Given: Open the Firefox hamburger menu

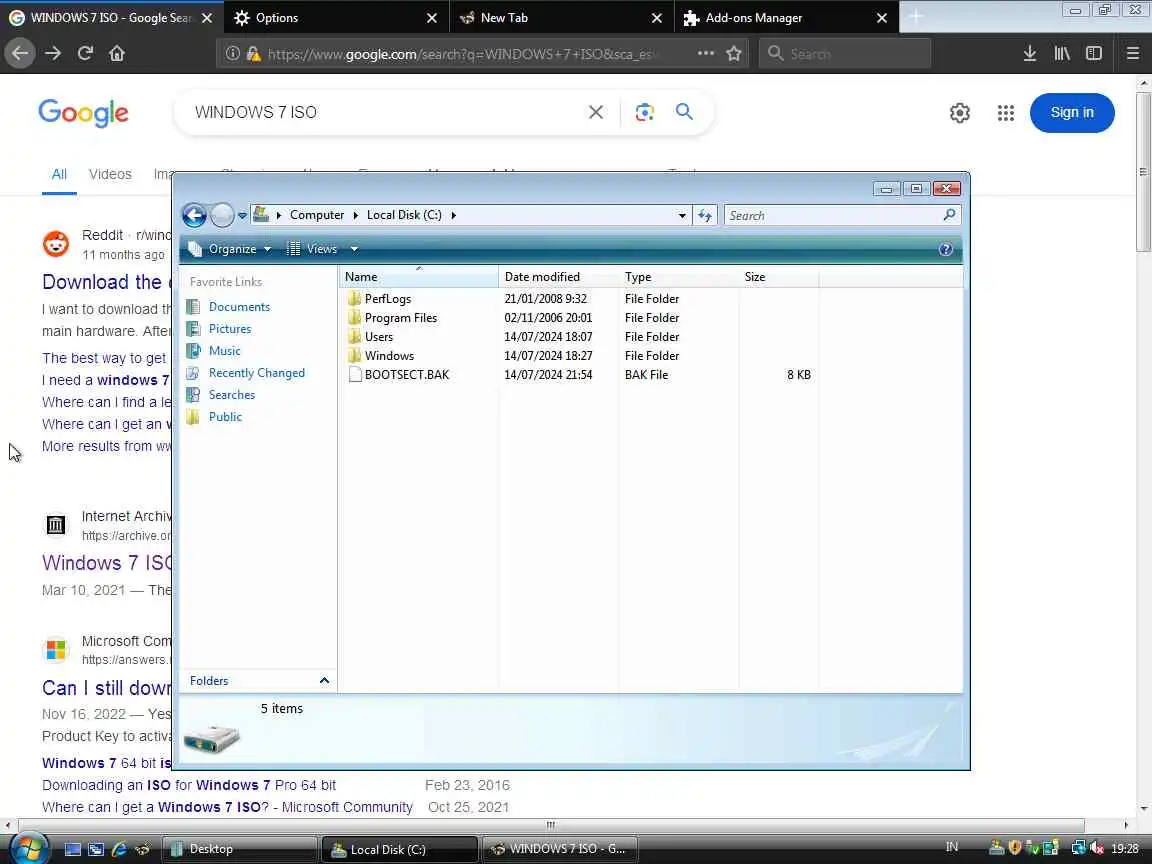Looking at the screenshot, I should (x=1133, y=53).
